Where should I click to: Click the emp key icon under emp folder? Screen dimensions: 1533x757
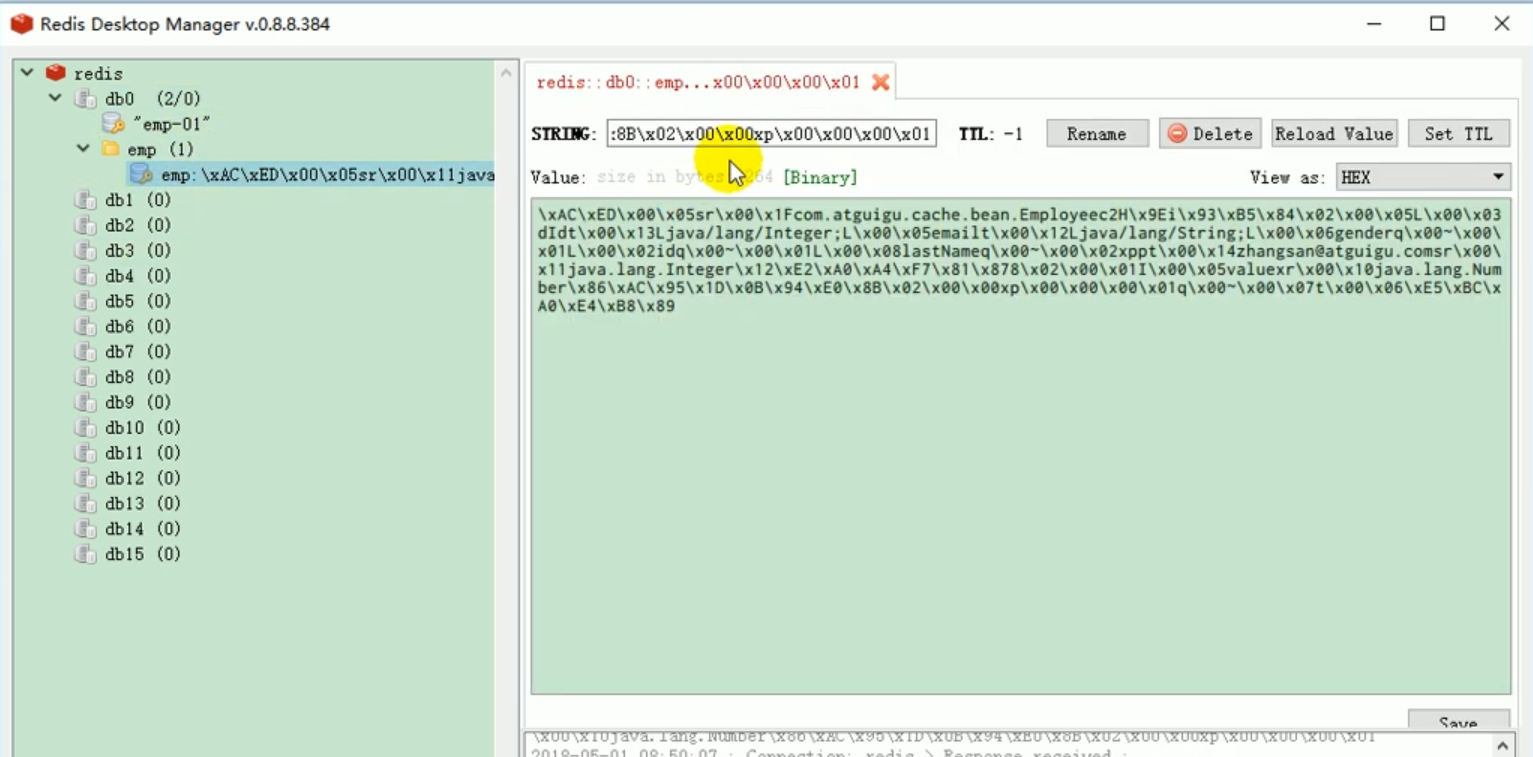(140, 175)
